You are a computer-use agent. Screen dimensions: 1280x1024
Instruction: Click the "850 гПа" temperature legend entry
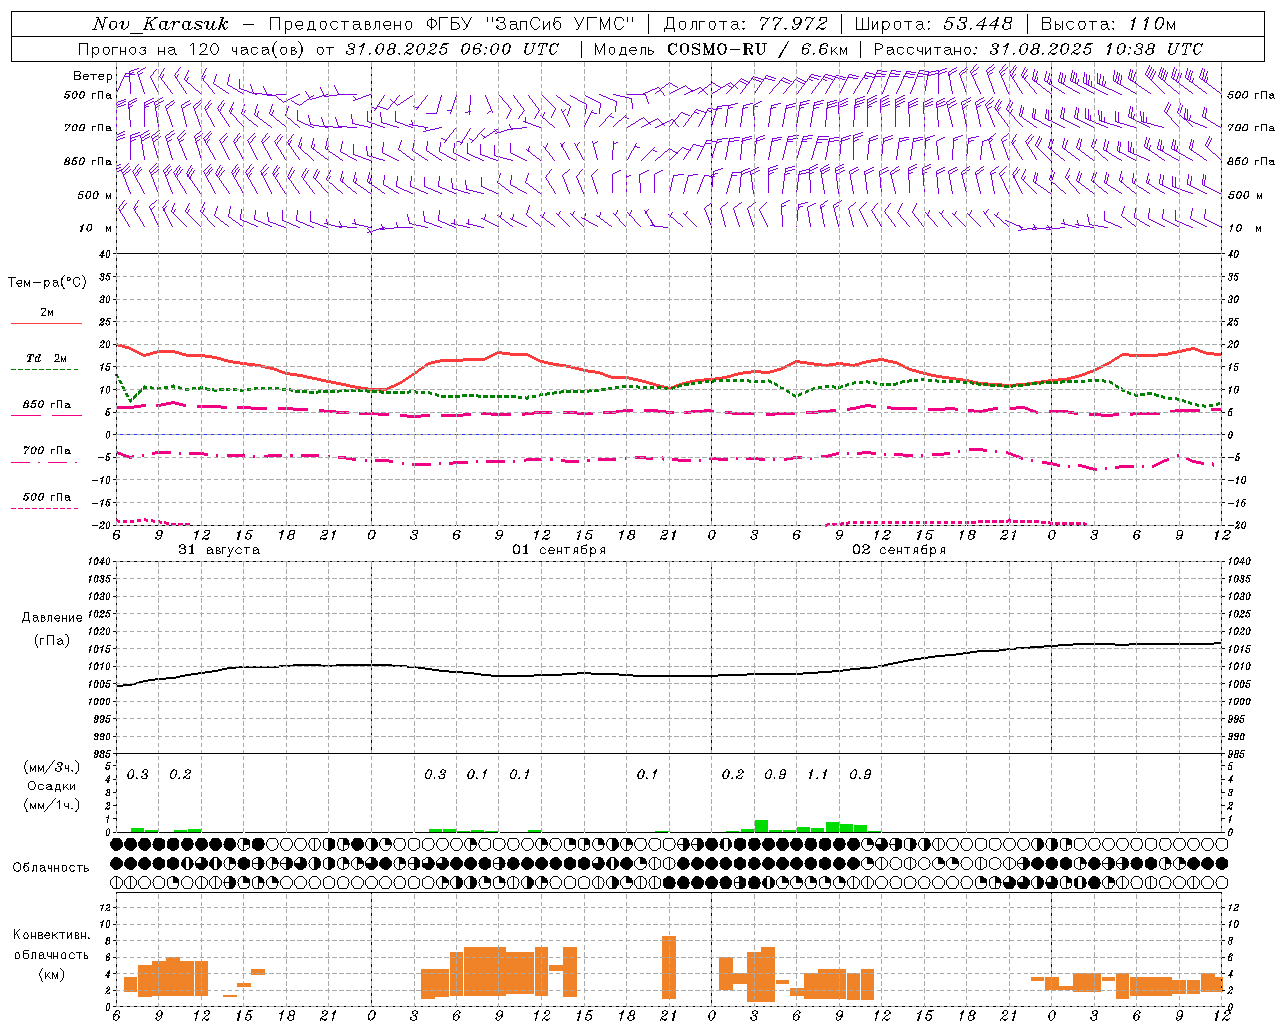[x=47, y=404]
